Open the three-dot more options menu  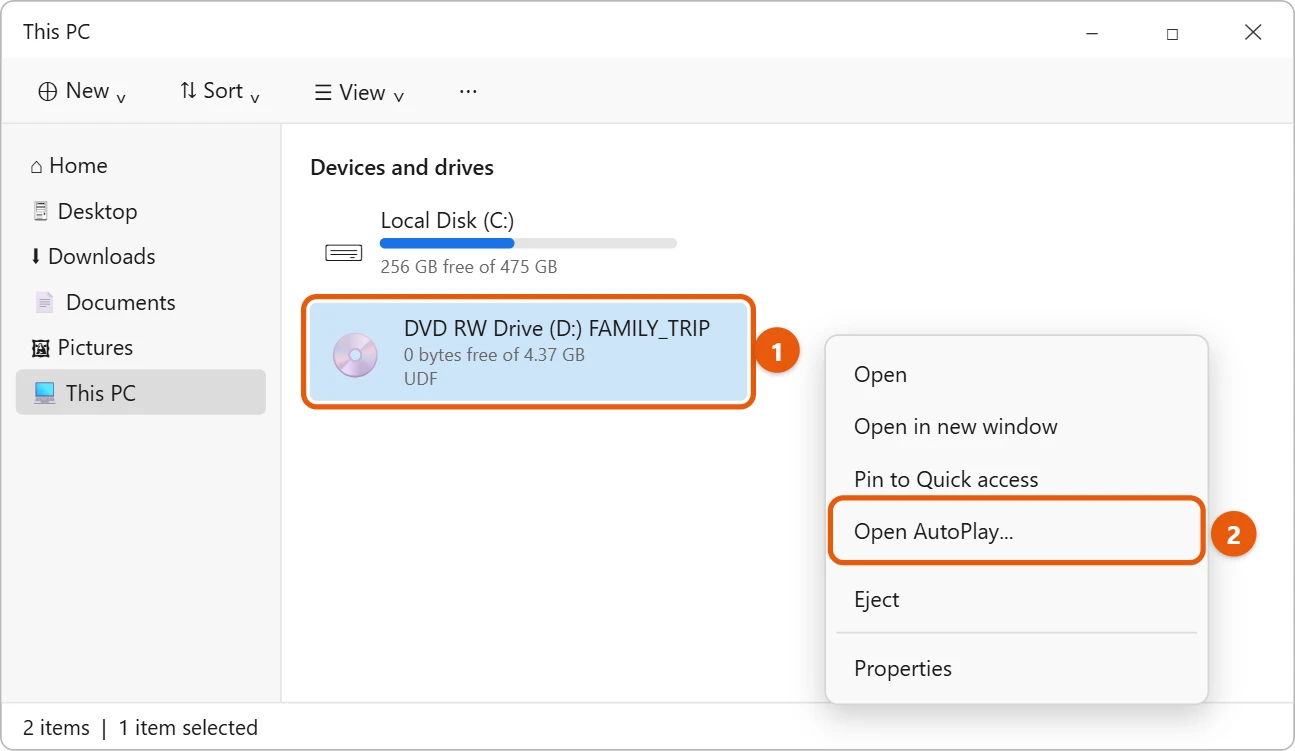coord(468,91)
